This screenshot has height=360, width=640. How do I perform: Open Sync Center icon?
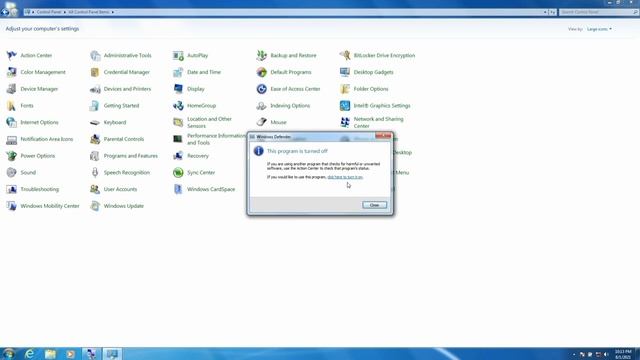[x=178, y=172]
